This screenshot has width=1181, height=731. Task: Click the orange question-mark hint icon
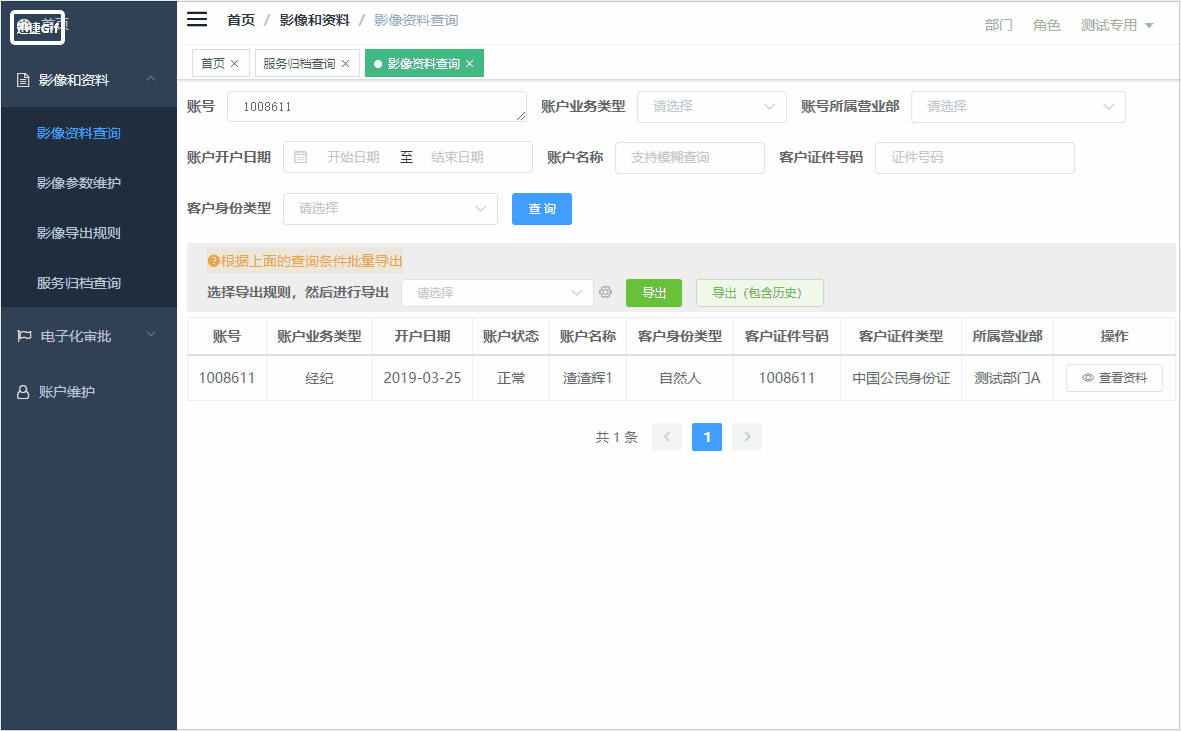(x=213, y=261)
